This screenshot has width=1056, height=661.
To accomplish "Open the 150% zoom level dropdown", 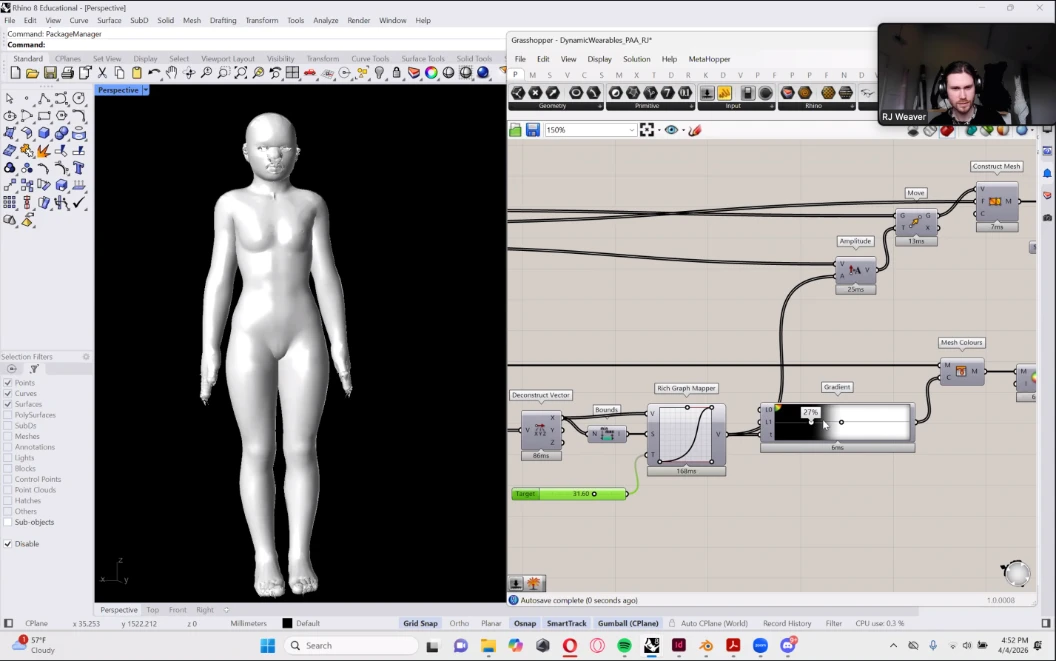I will point(631,130).
